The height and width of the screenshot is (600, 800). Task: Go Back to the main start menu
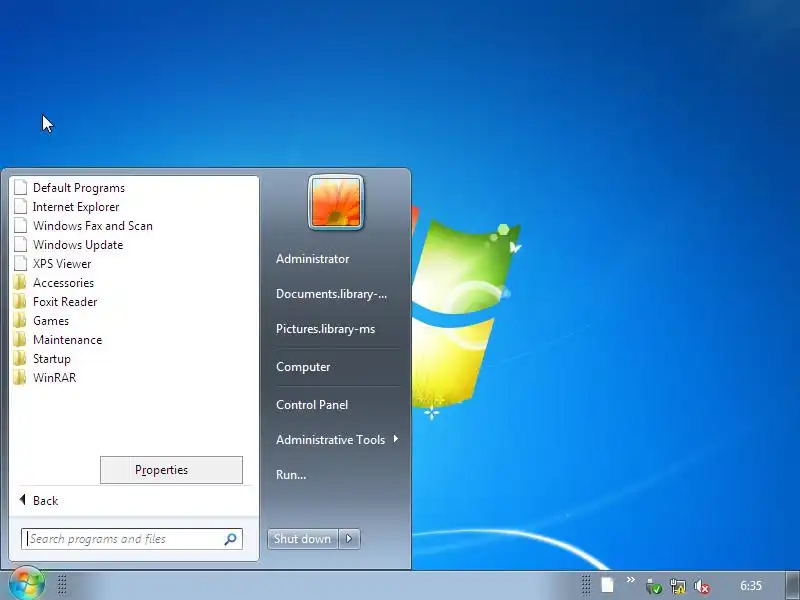pos(45,501)
